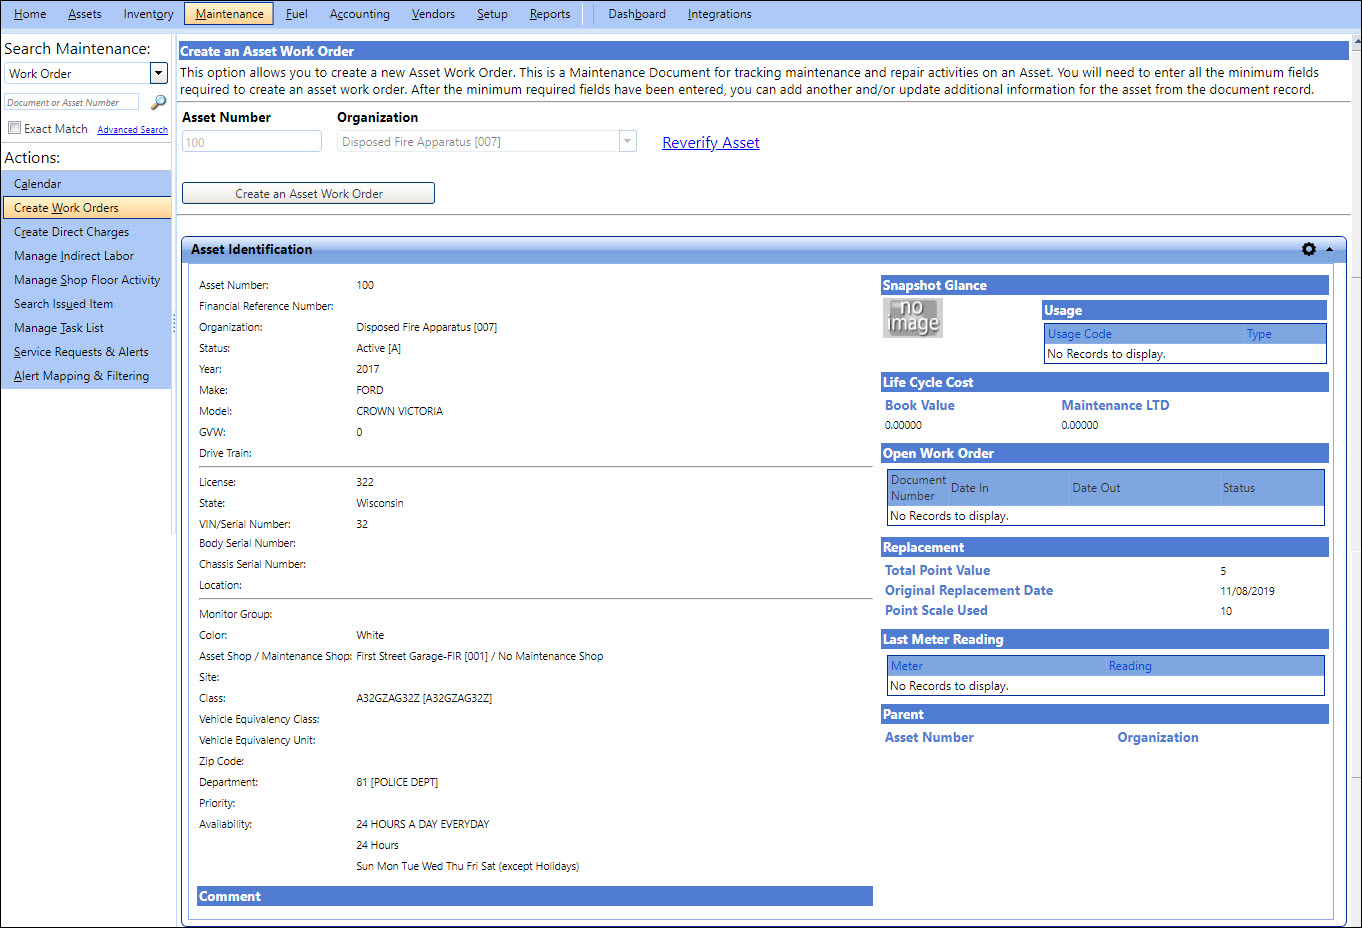Viewport: 1362px width, 928px height.
Task: Click Create an Asset Work Order button
Action: pos(308,193)
